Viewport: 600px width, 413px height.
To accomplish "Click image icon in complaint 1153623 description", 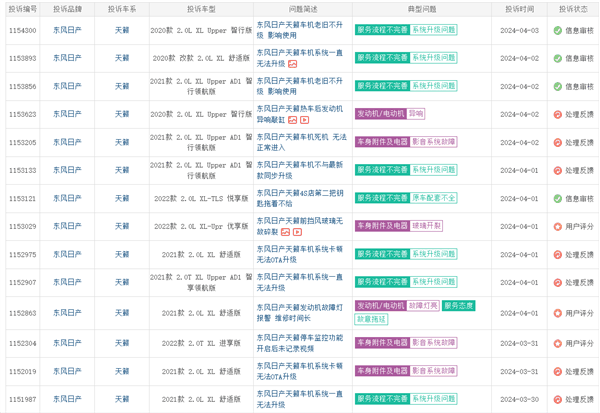I will 292,120.
